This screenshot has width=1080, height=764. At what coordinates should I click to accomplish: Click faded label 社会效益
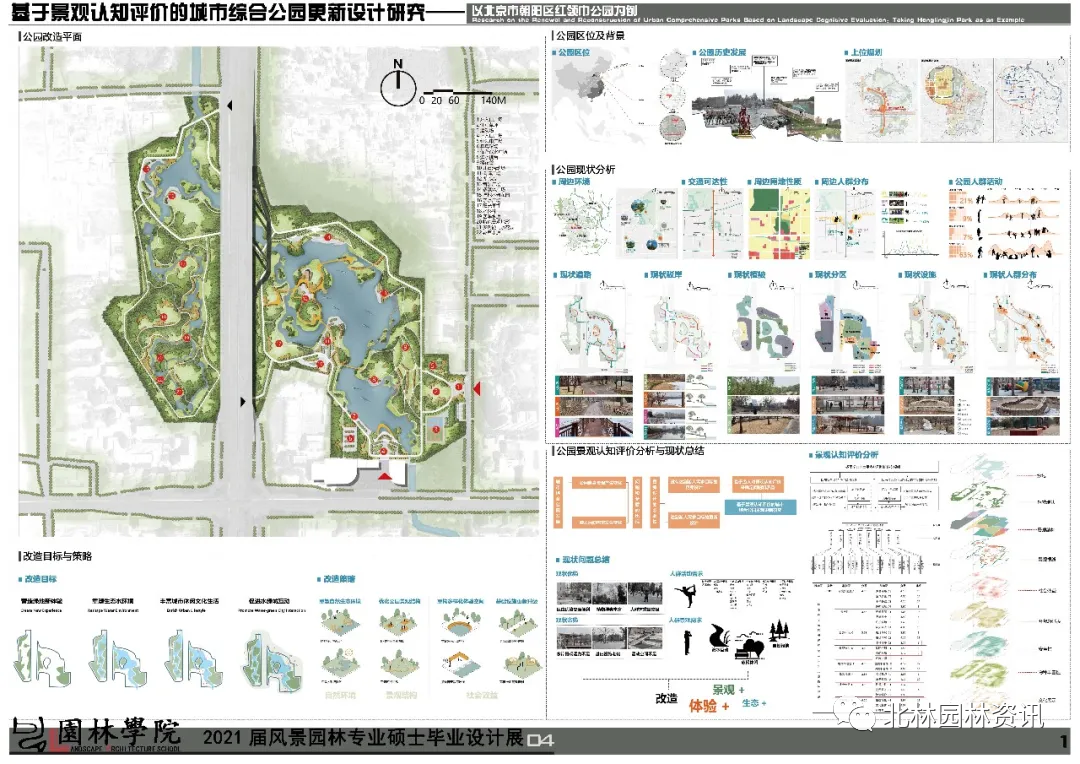(x=481, y=695)
